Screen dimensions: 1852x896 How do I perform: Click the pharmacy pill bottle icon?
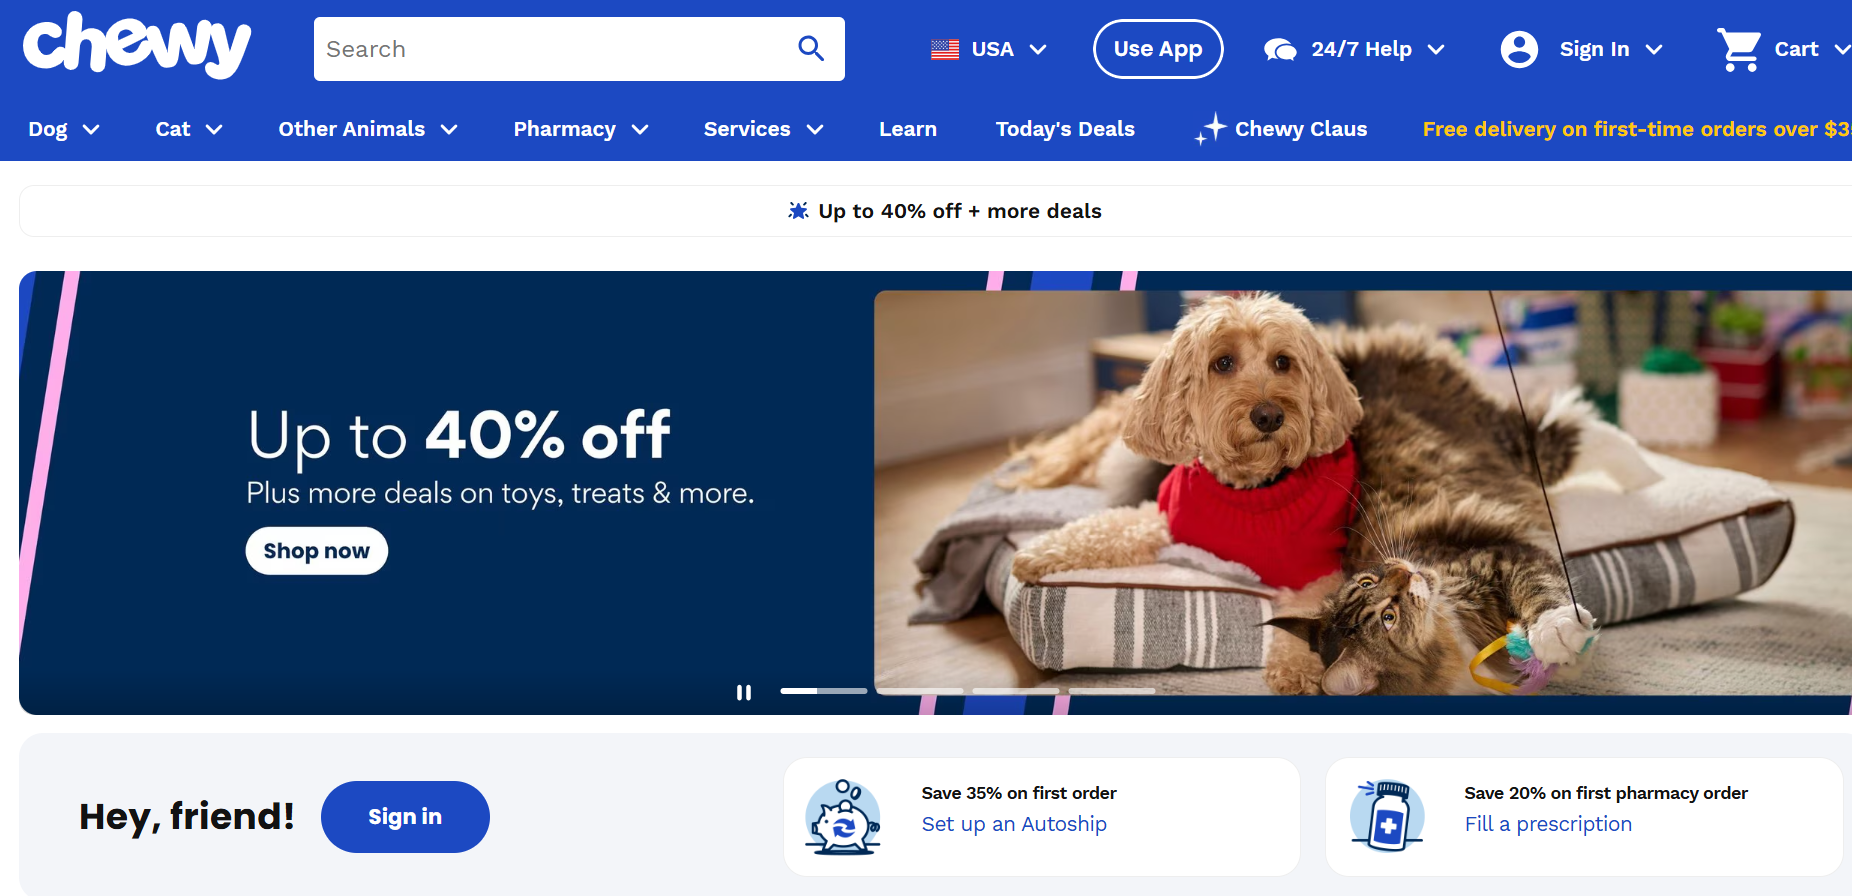1387,816
